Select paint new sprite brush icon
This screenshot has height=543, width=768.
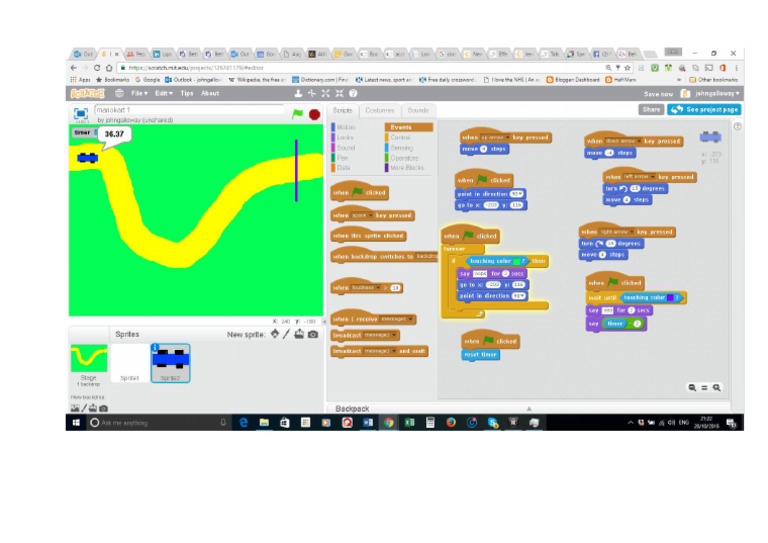(287, 334)
